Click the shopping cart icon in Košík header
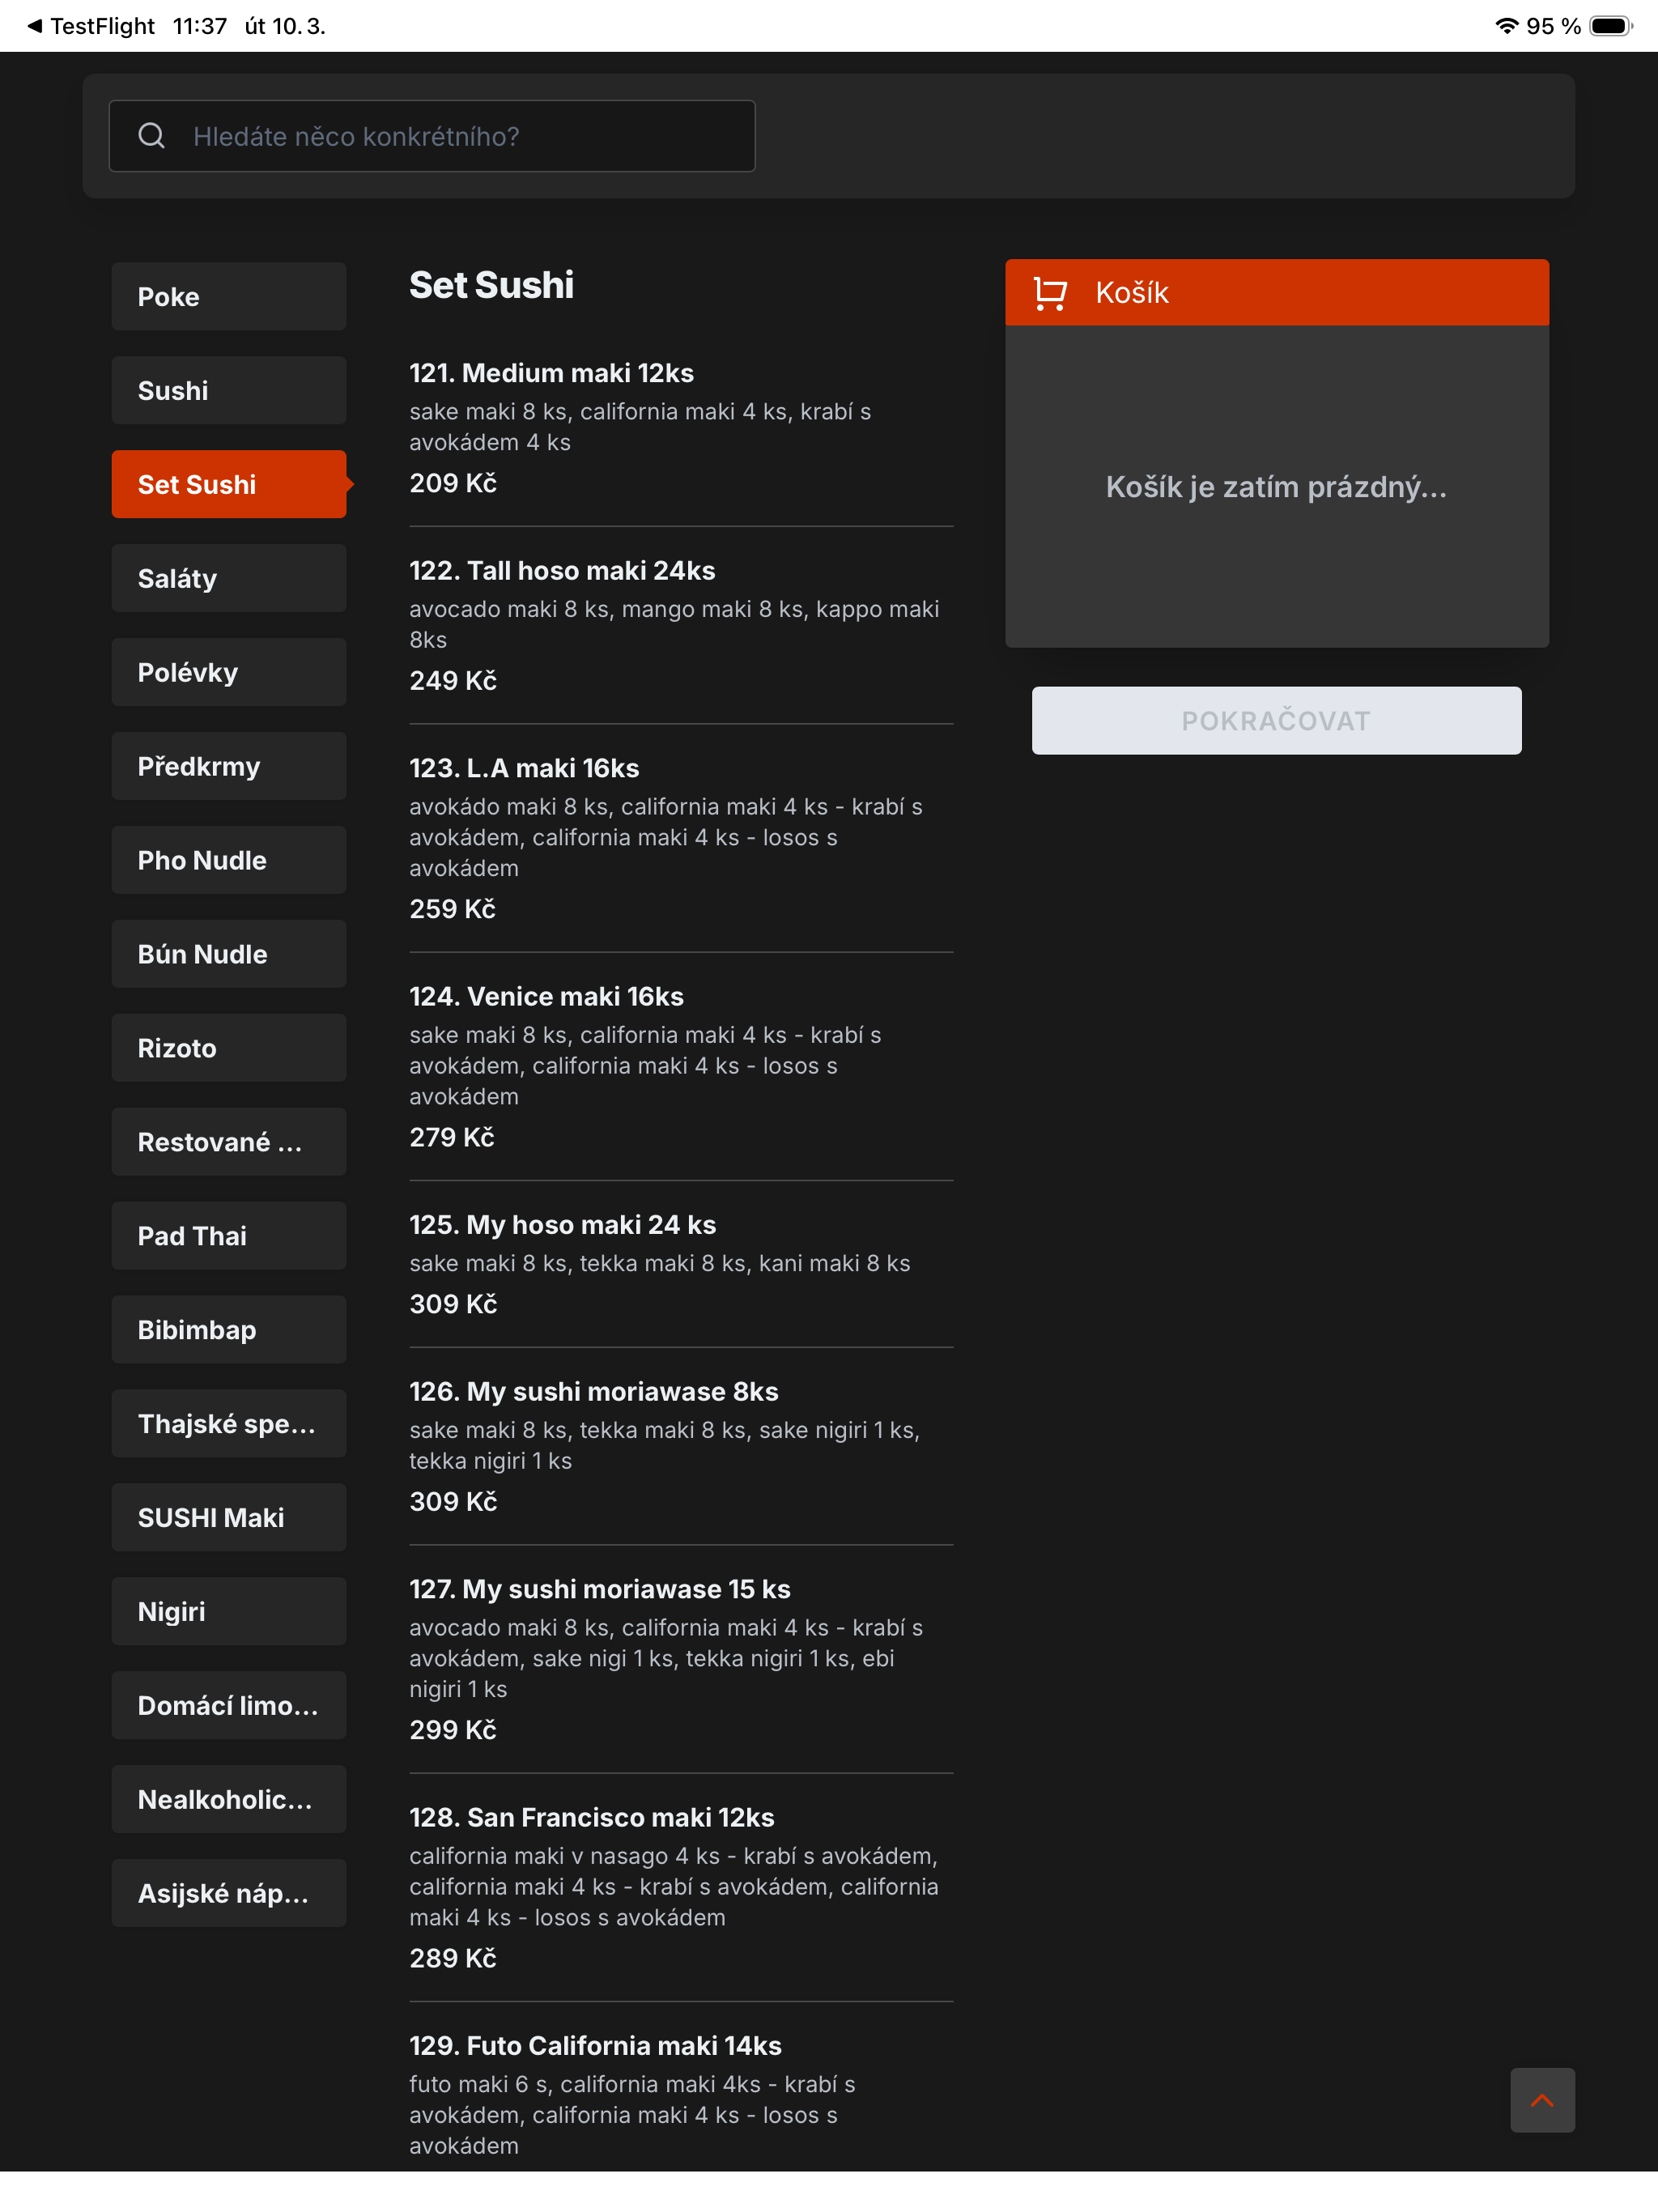Image resolution: width=1658 pixels, height=2212 pixels. pos(1050,293)
